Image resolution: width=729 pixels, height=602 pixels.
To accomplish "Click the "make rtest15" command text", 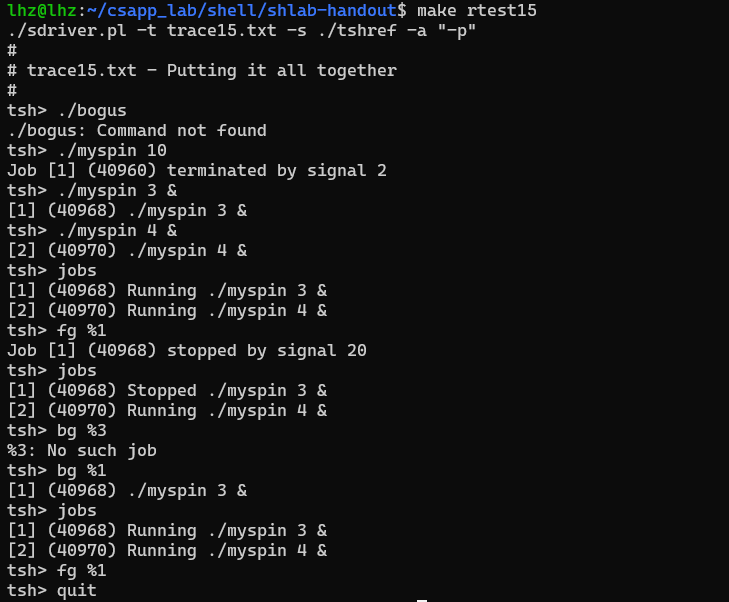I will pyautogui.click(x=476, y=10).
